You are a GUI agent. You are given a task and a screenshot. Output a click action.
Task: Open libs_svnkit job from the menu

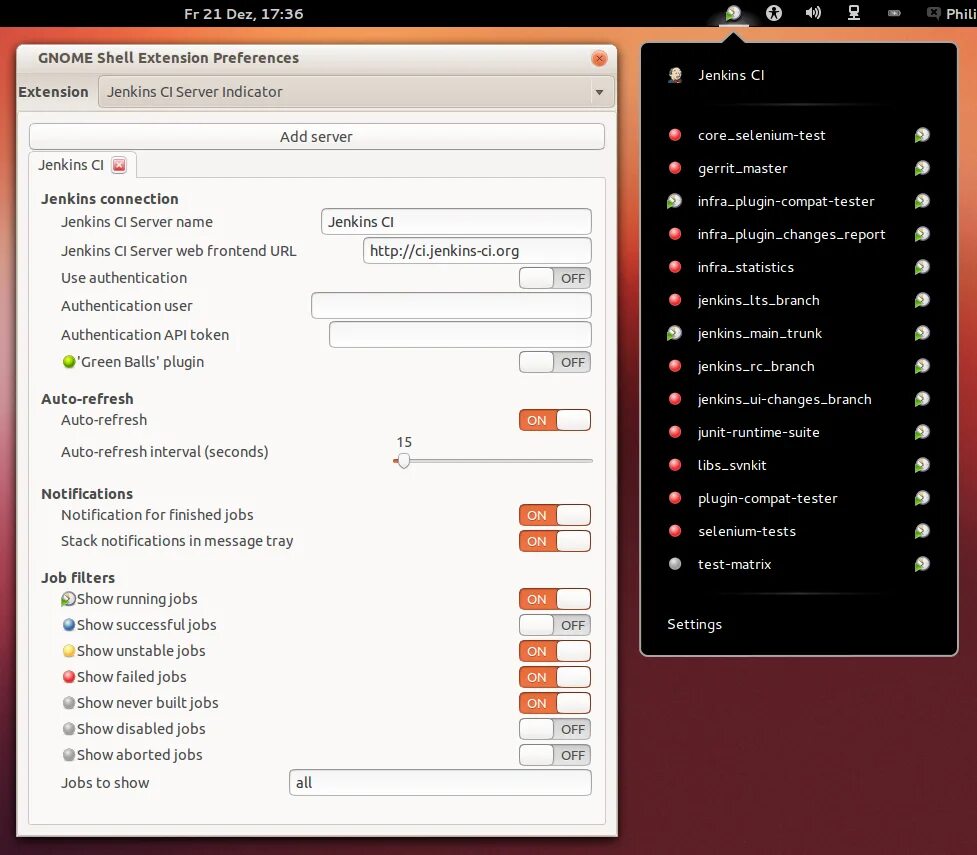point(732,466)
